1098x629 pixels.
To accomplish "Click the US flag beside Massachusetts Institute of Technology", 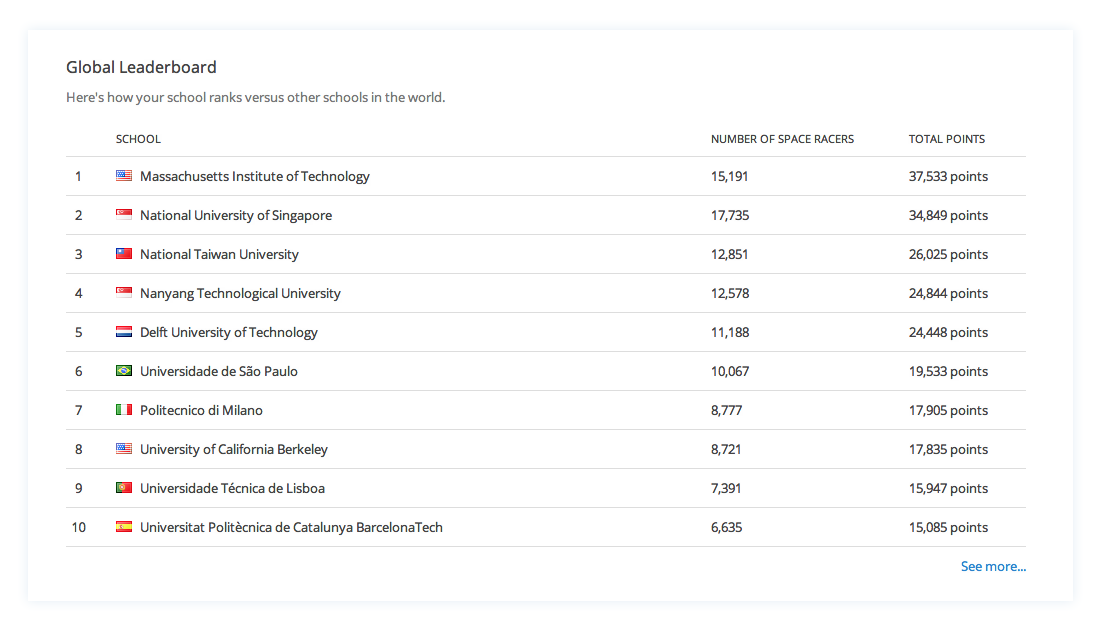I will (x=124, y=176).
